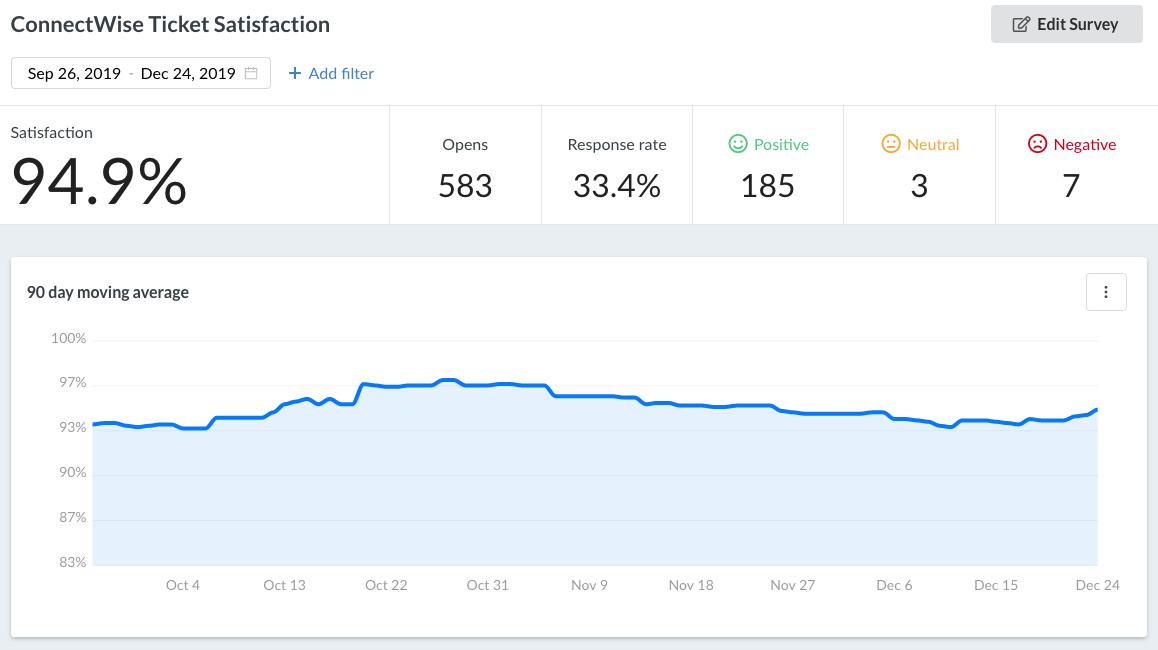Open the chart options three-dot menu
This screenshot has width=1158, height=650.
(x=1106, y=292)
